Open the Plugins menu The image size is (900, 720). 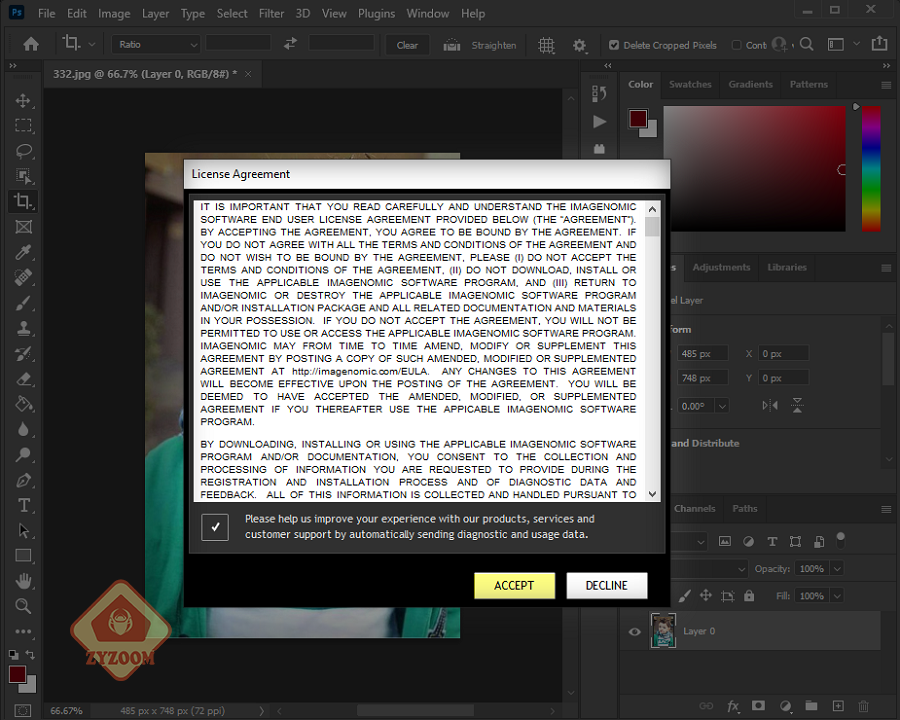coord(377,13)
